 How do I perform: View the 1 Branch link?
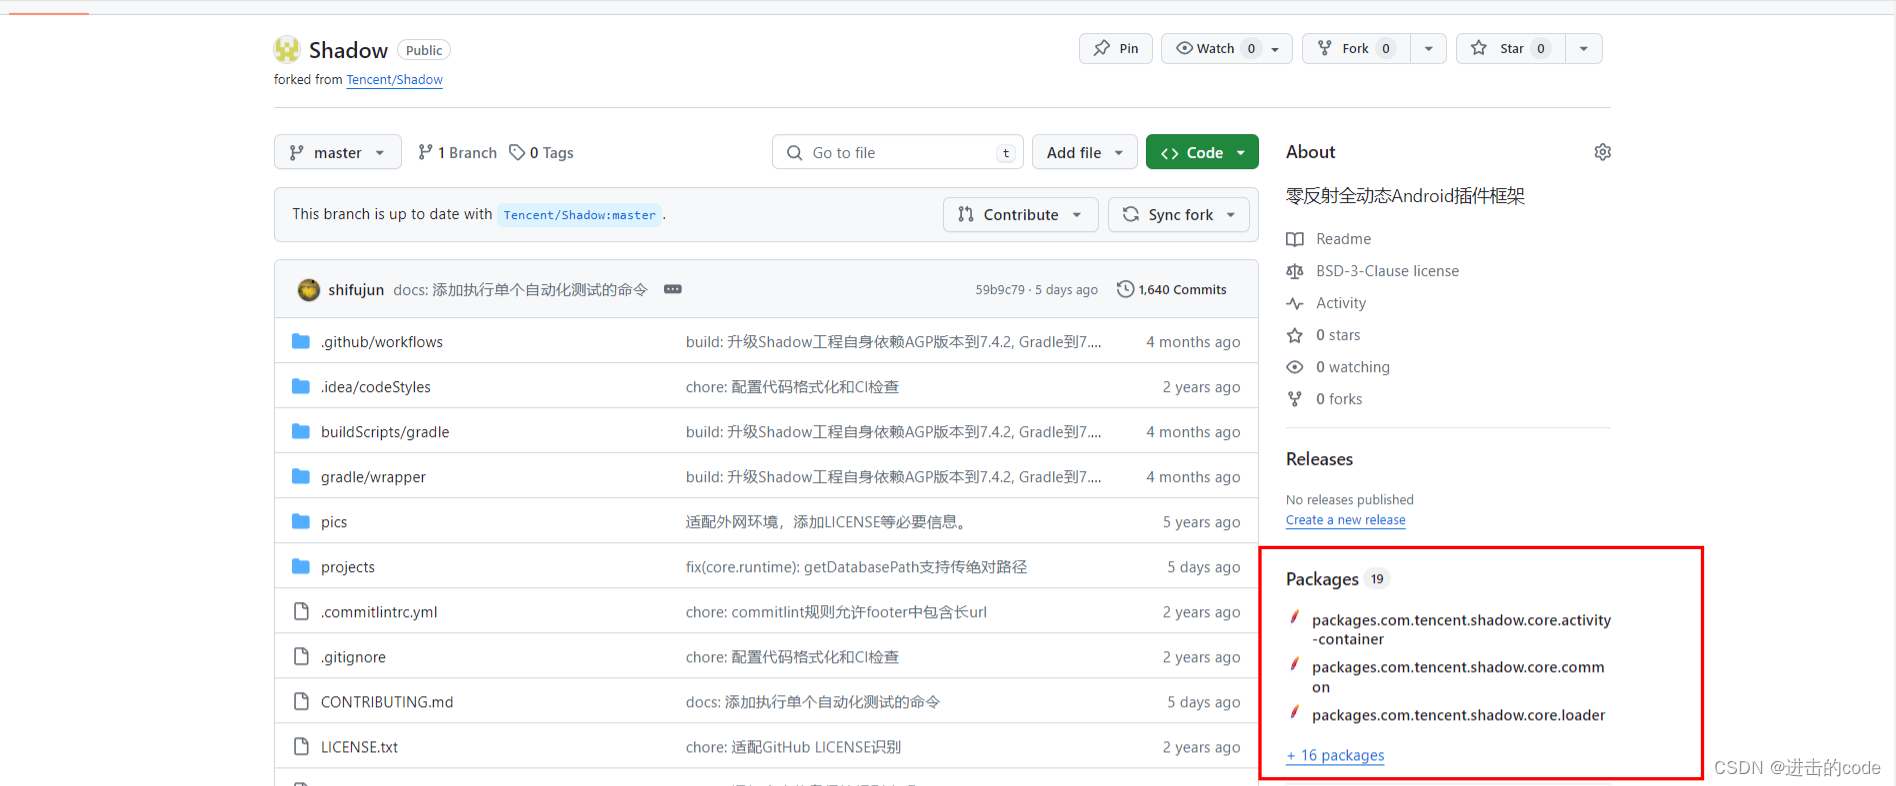(457, 152)
